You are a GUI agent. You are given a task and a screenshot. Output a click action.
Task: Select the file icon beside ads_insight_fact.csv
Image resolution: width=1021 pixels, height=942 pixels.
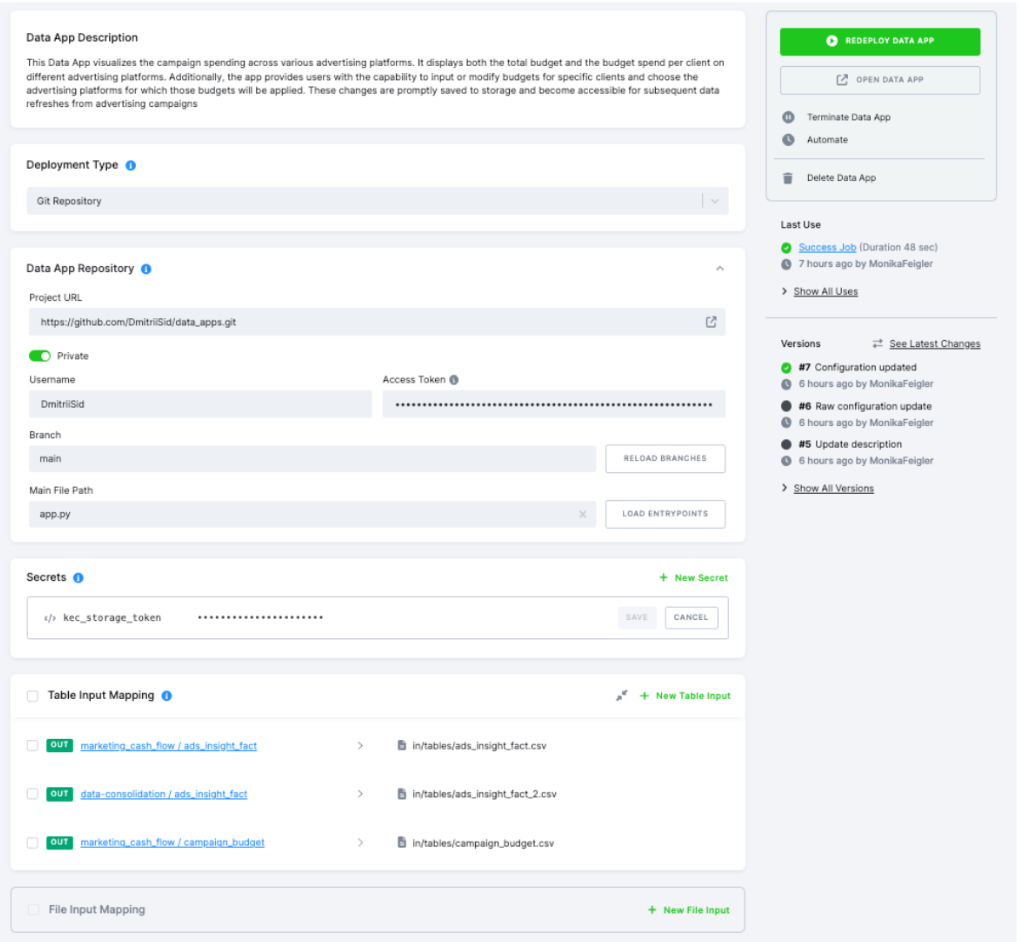coord(402,745)
